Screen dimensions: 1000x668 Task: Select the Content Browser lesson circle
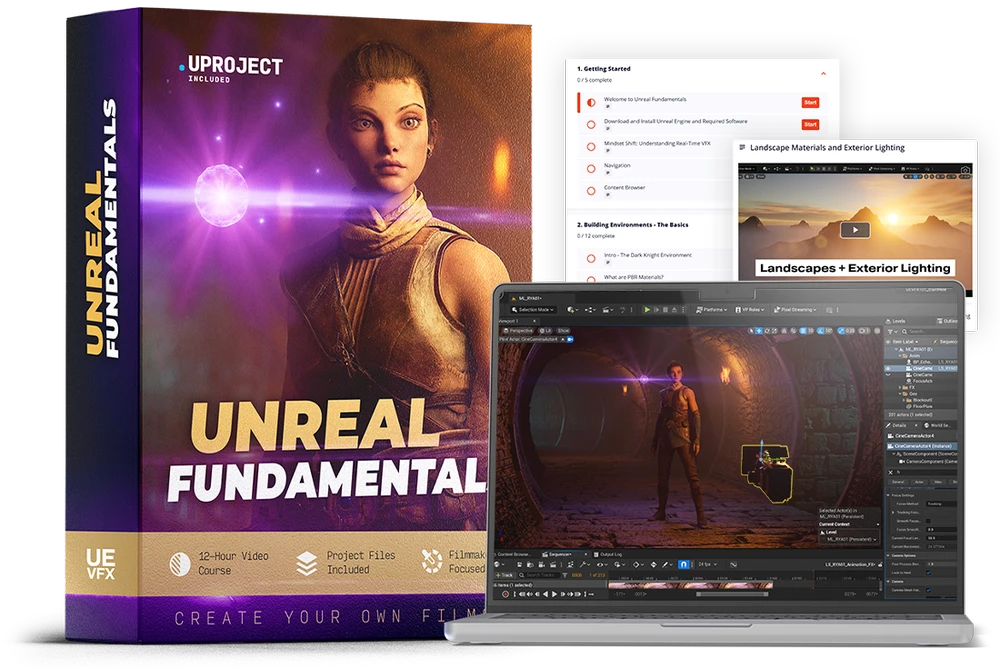tap(591, 190)
